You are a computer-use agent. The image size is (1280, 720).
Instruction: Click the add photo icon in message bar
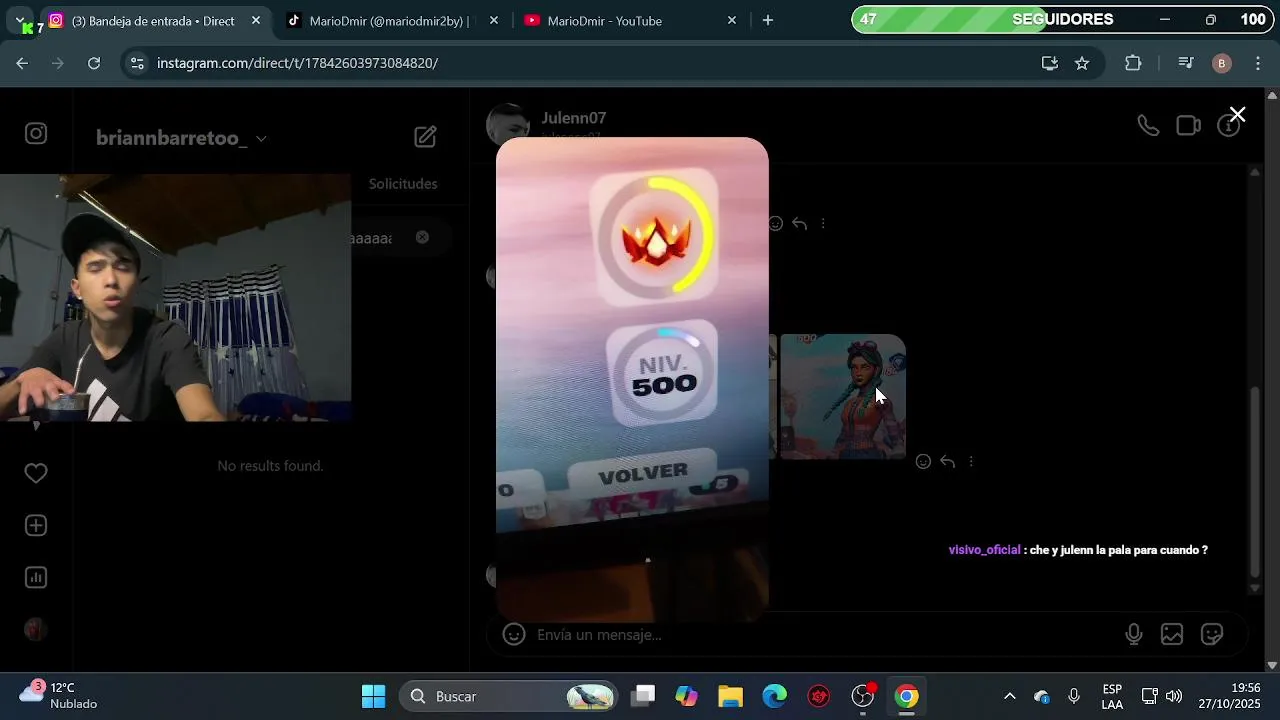[x=1172, y=634]
